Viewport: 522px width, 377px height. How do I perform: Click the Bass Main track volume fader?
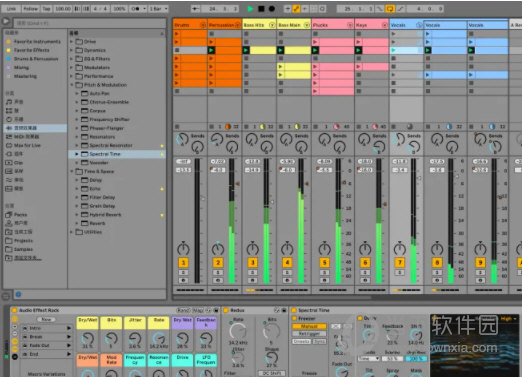point(307,184)
